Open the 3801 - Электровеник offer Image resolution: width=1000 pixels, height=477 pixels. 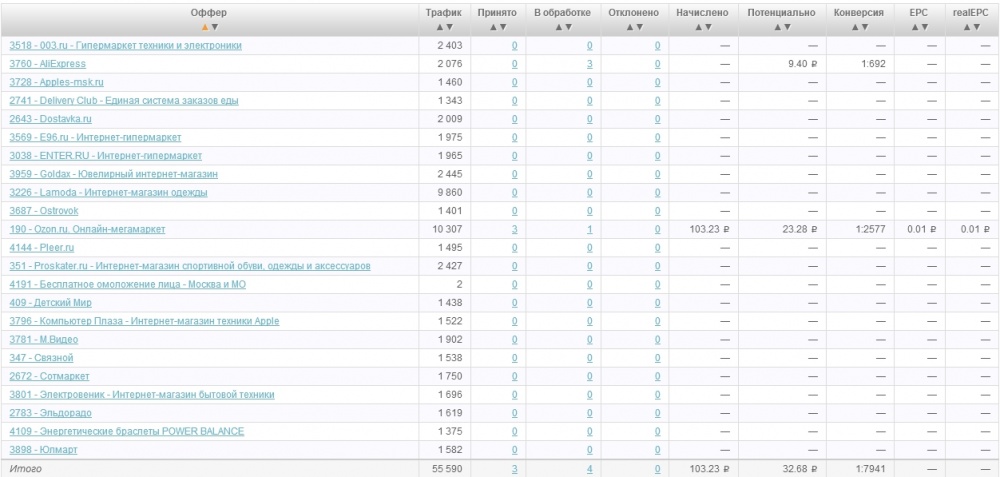tap(142, 395)
